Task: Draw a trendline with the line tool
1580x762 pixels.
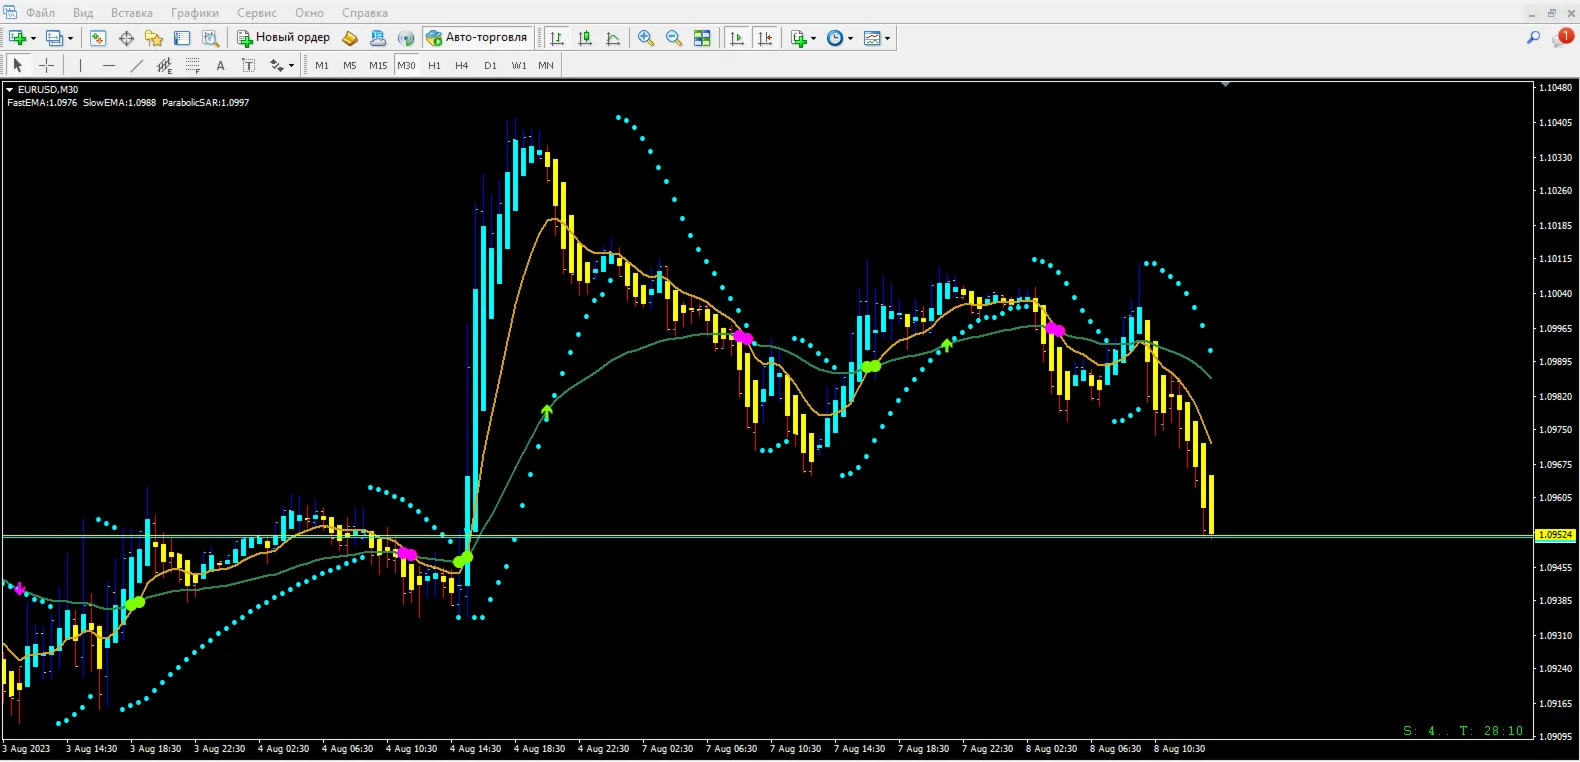Action: (x=137, y=65)
